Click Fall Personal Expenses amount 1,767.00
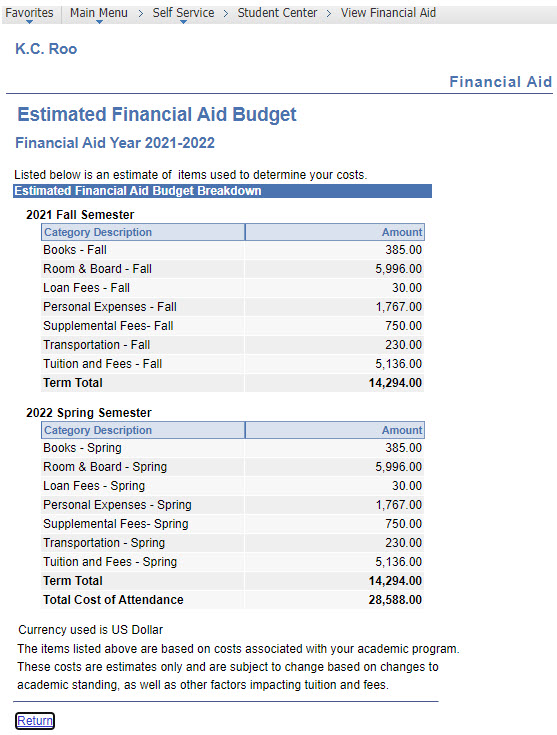This screenshot has width=557, height=735. (x=399, y=307)
